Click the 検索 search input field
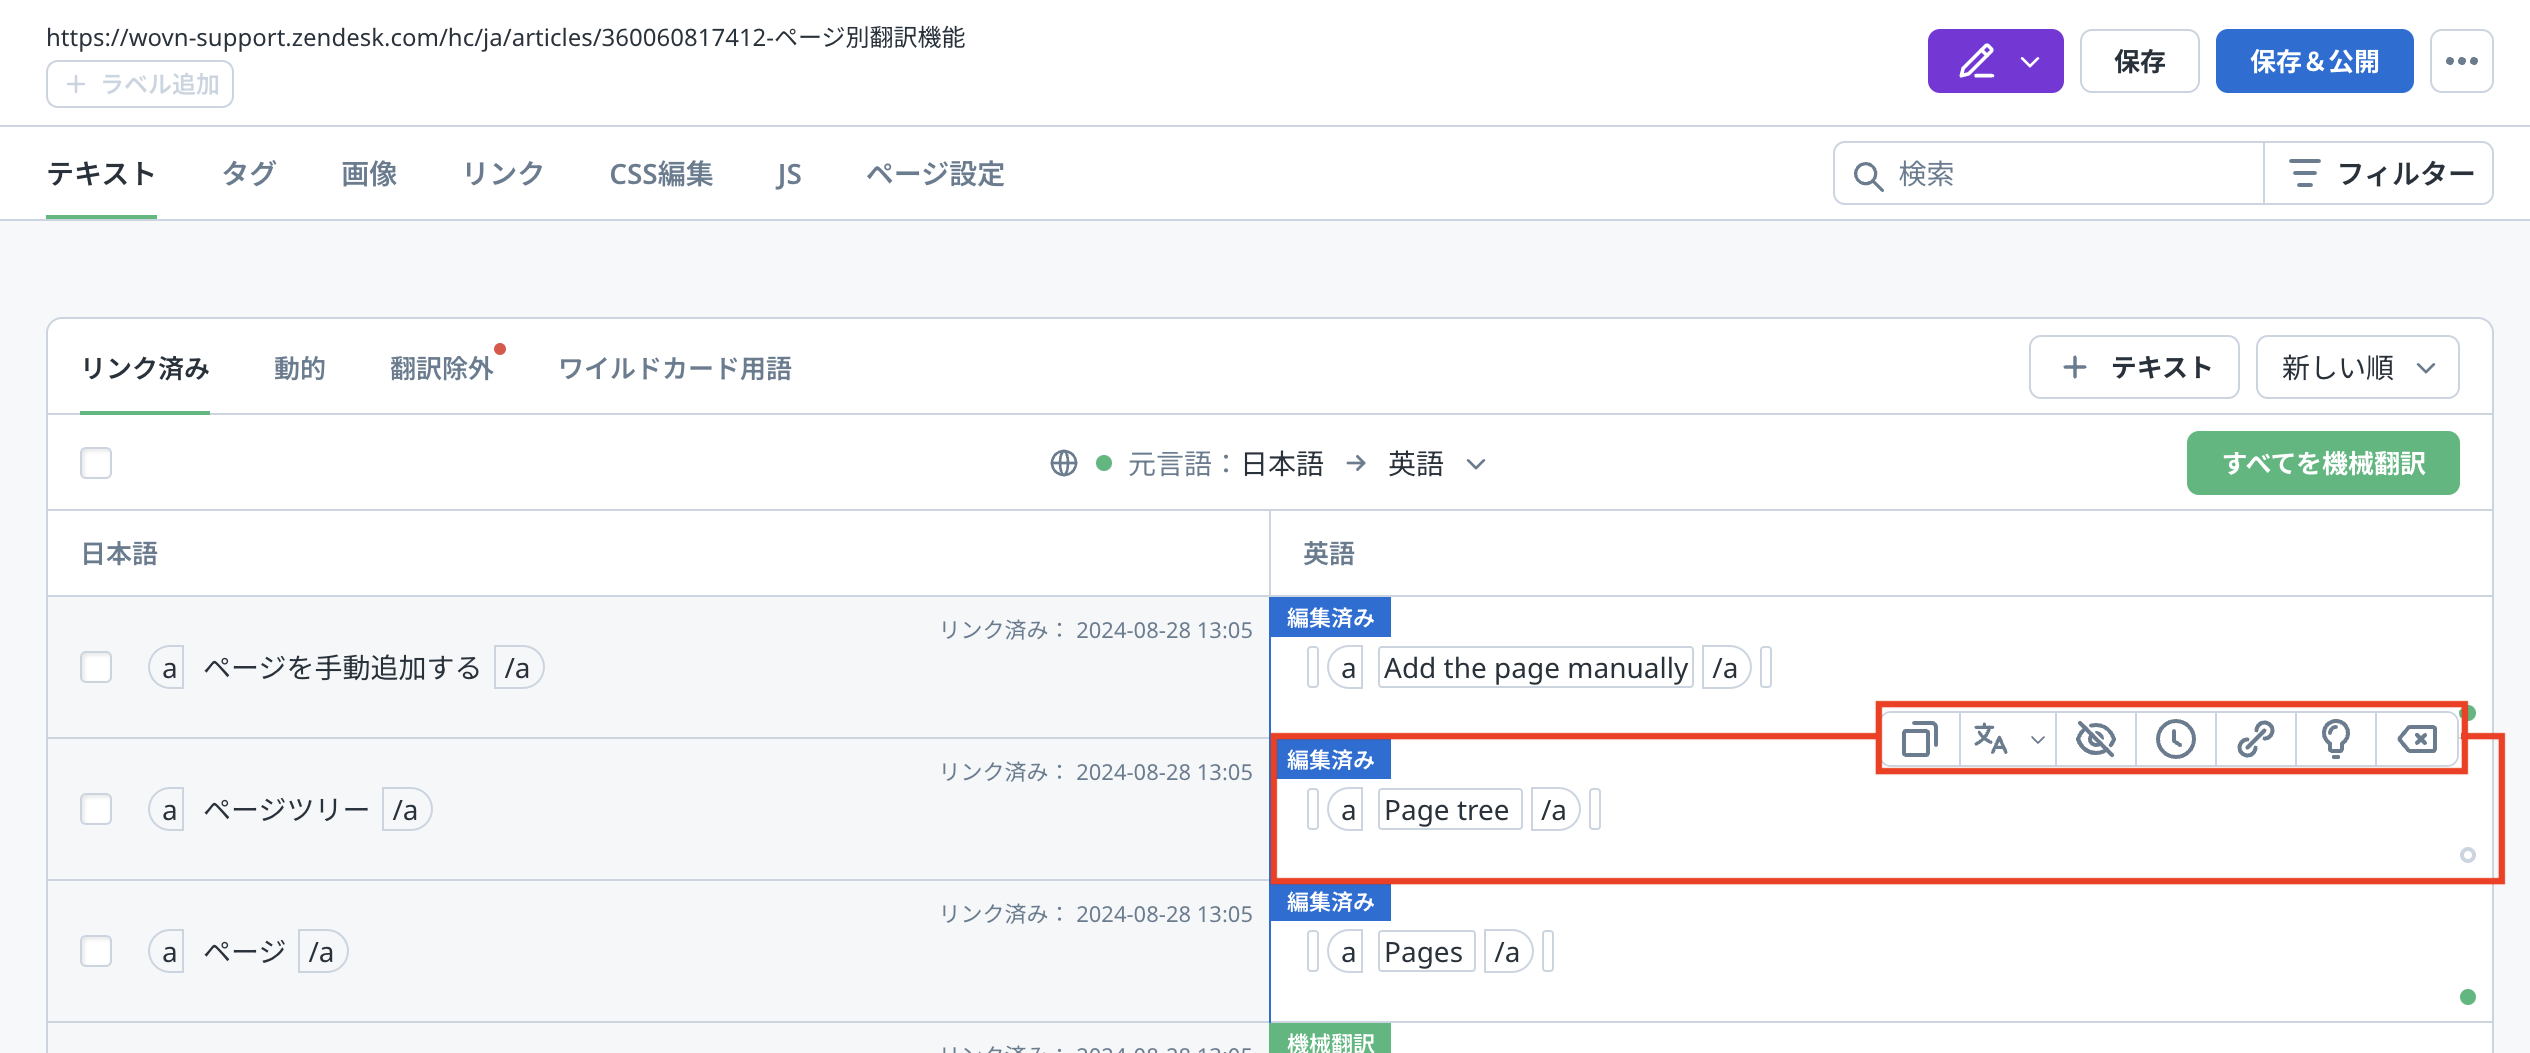The width and height of the screenshot is (2530, 1053). click(x=2060, y=174)
